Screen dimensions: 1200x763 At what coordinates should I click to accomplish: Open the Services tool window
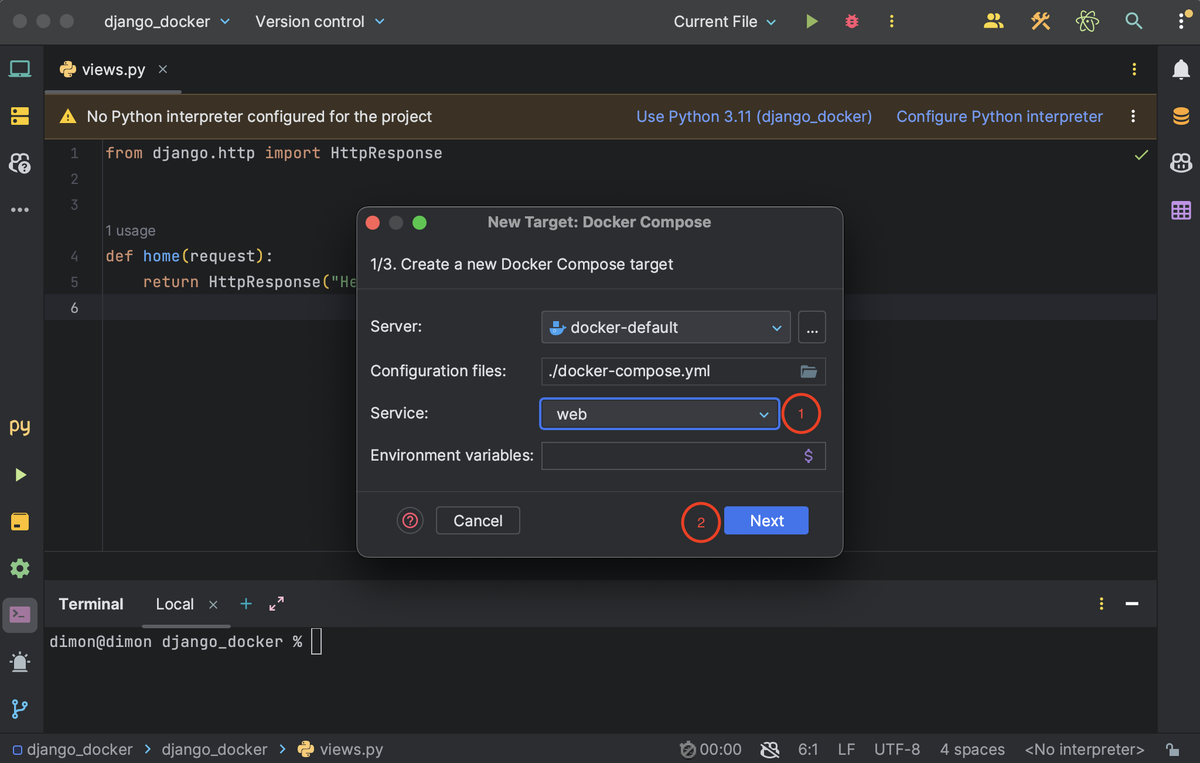pos(20,568)
